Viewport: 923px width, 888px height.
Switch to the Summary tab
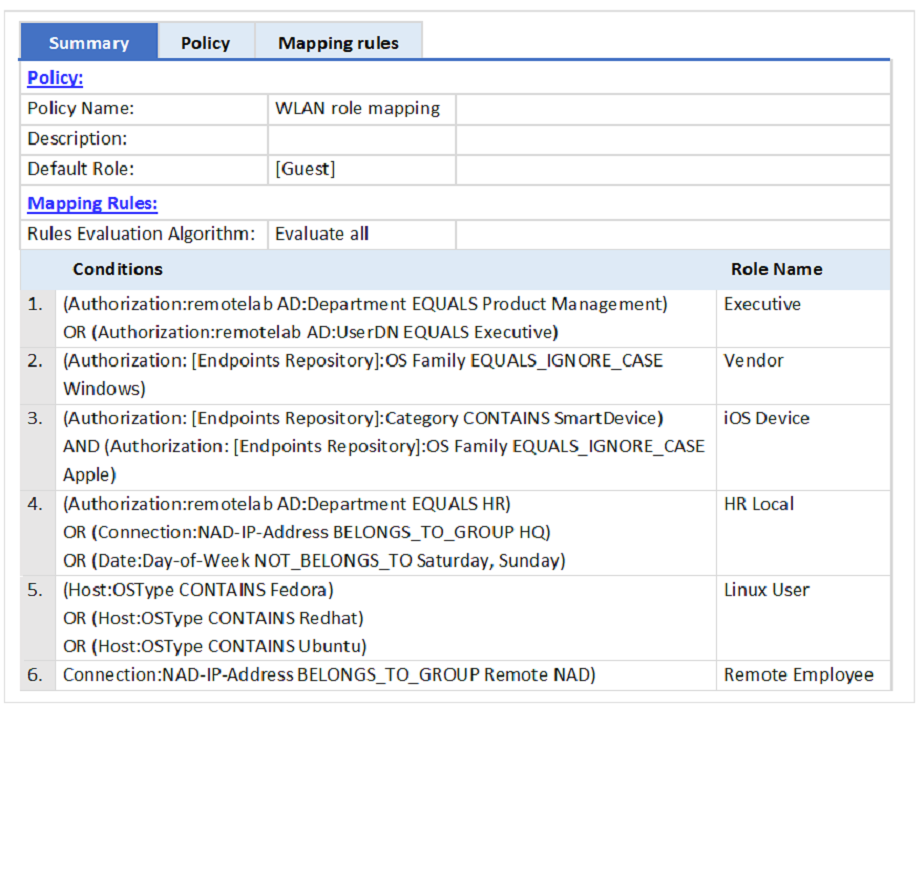(x=88, y=43)
